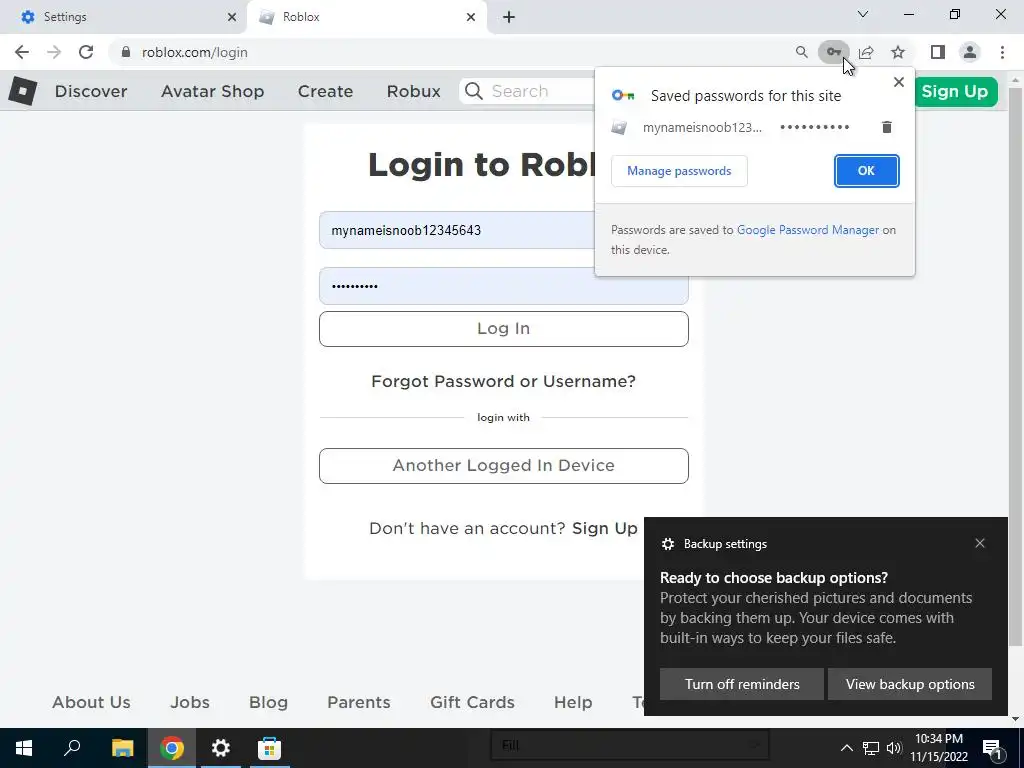Open Blog footer link

[x=268, y=703]
